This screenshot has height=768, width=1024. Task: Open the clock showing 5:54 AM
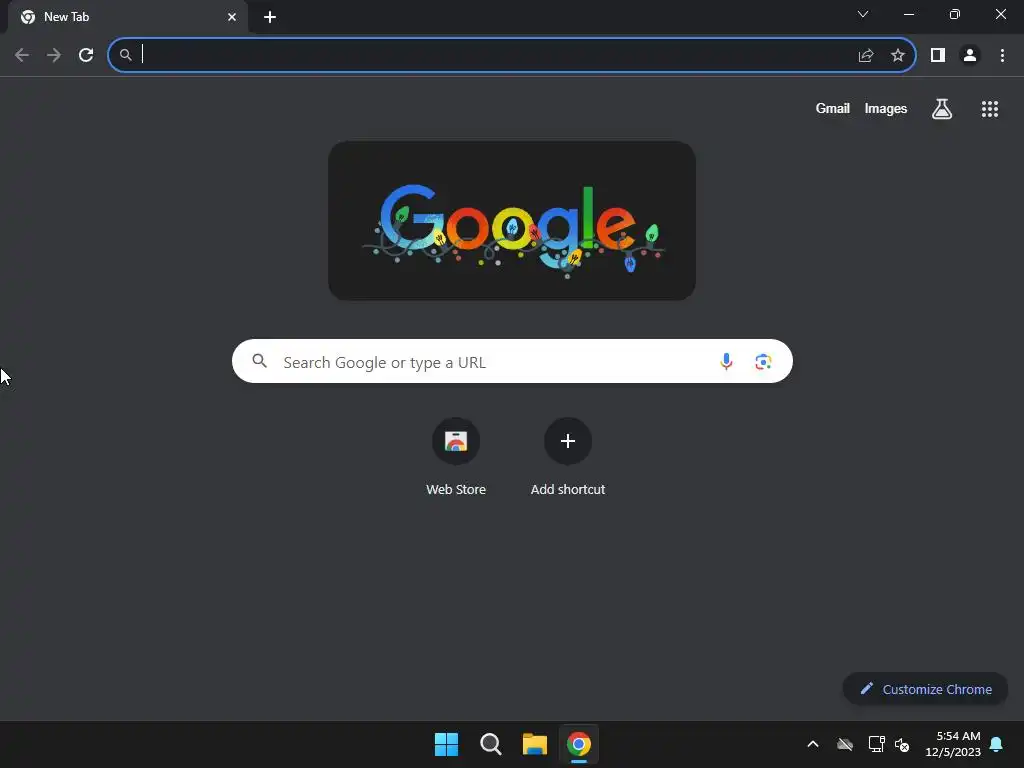point(953,744)
